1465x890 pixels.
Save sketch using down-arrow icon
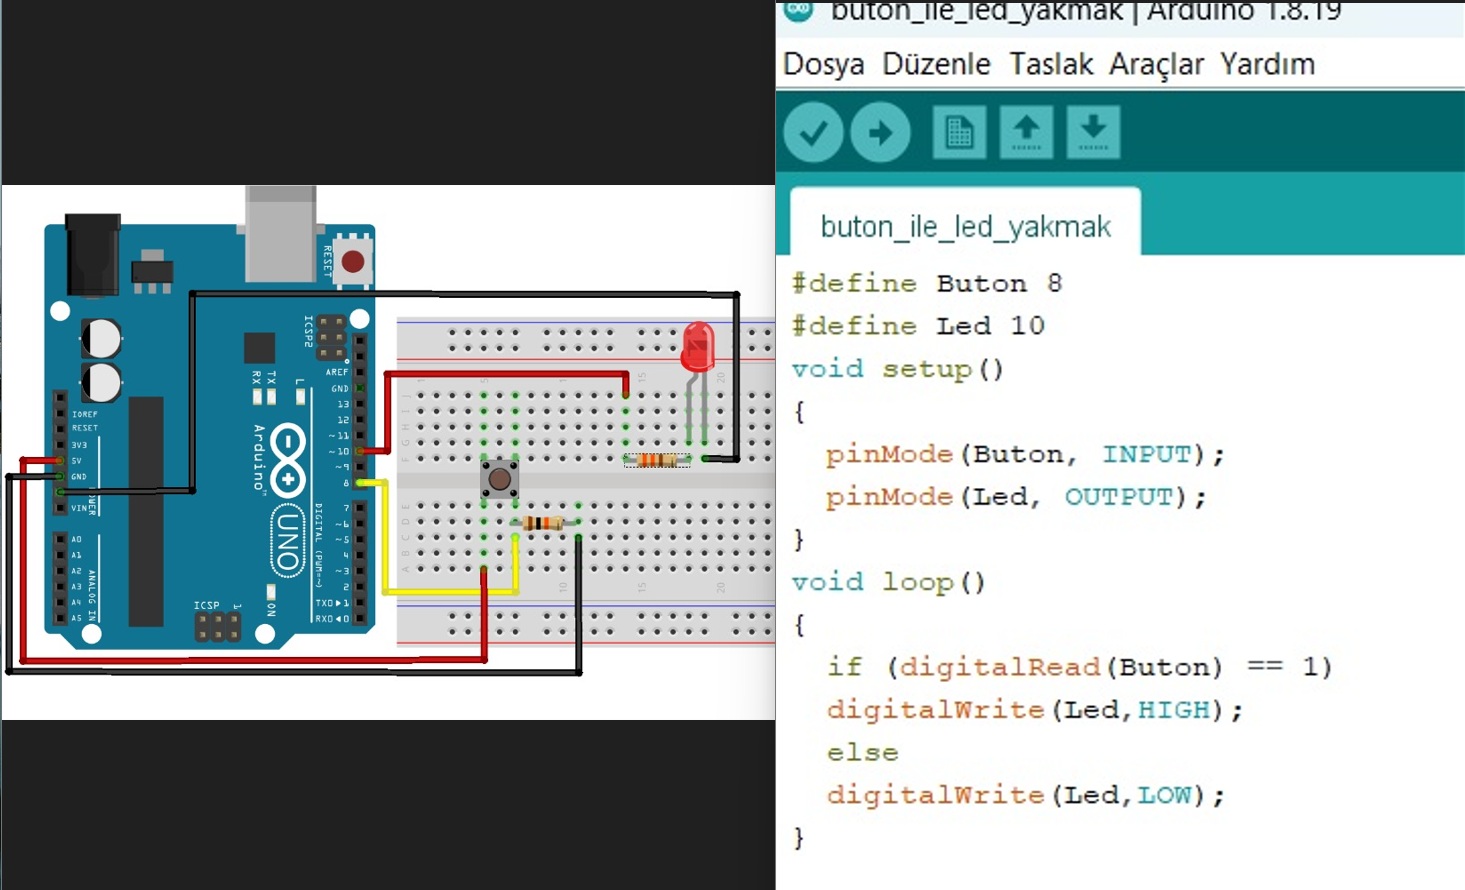pyautogui.click(x=1093, y=132)
